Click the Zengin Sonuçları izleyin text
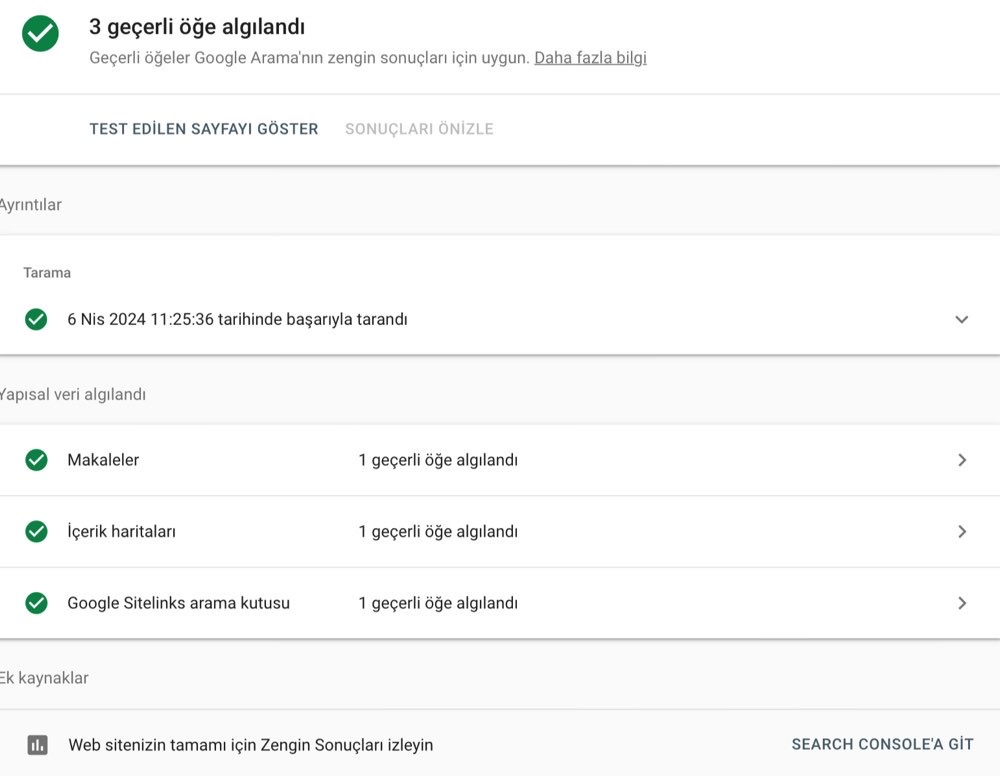 (x=250, y=745)
